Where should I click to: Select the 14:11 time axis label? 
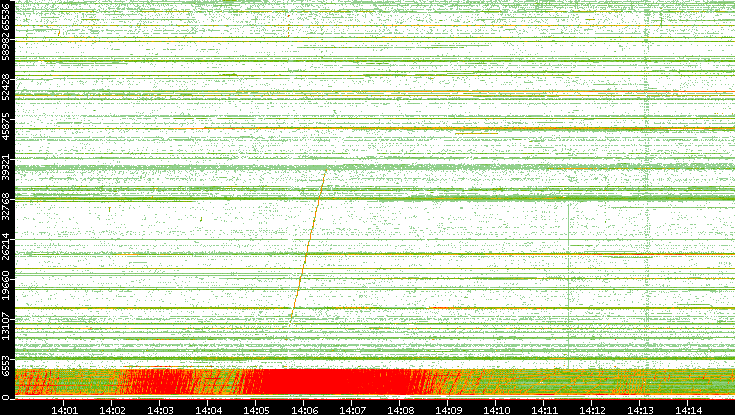[544, 409]
